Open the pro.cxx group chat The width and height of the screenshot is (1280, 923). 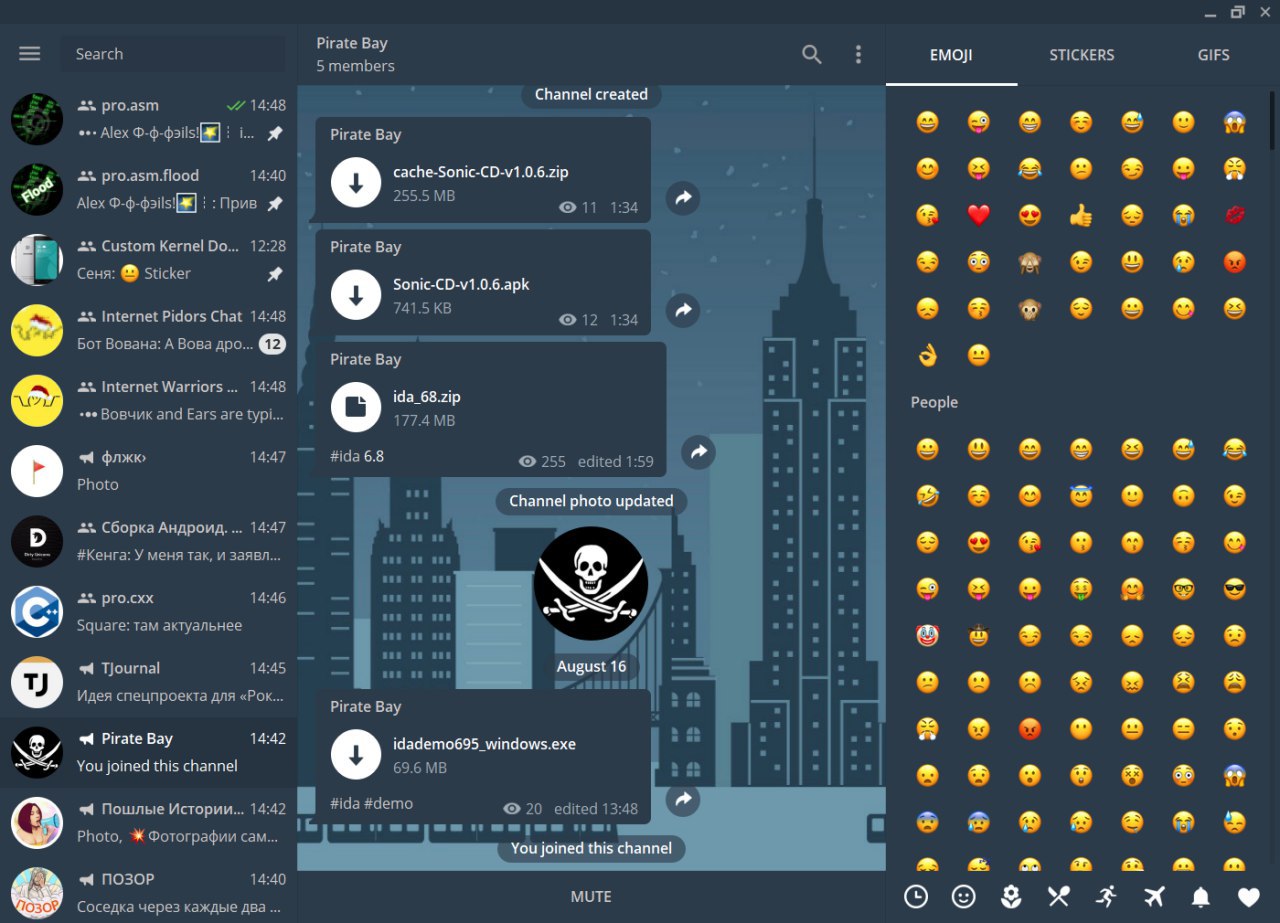(149, 611)
